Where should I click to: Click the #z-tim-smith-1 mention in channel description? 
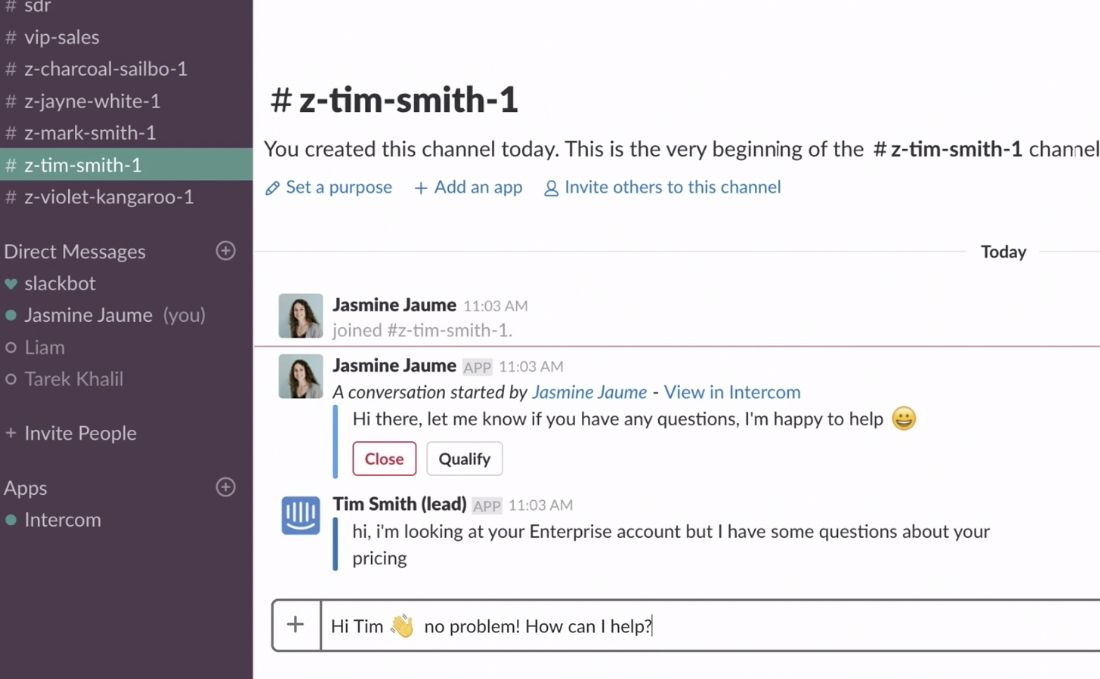[x=947, y=149]
